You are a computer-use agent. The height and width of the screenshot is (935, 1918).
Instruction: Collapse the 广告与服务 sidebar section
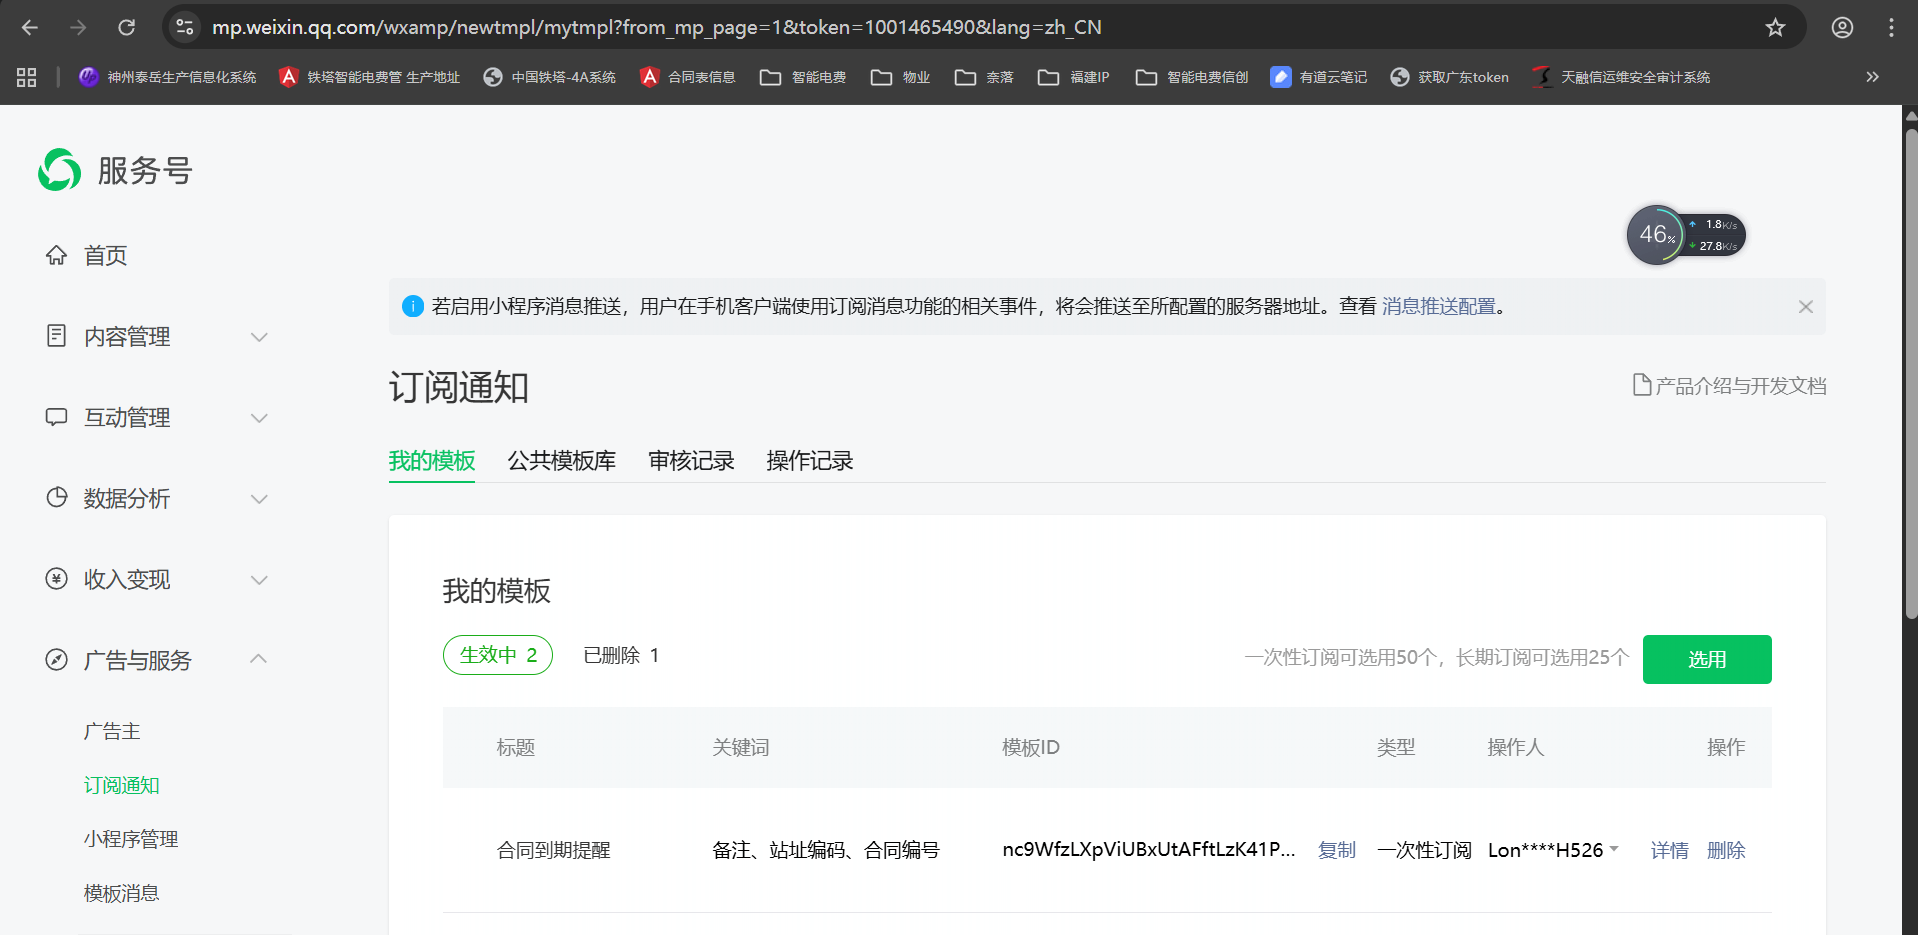(x=157, y=661)
